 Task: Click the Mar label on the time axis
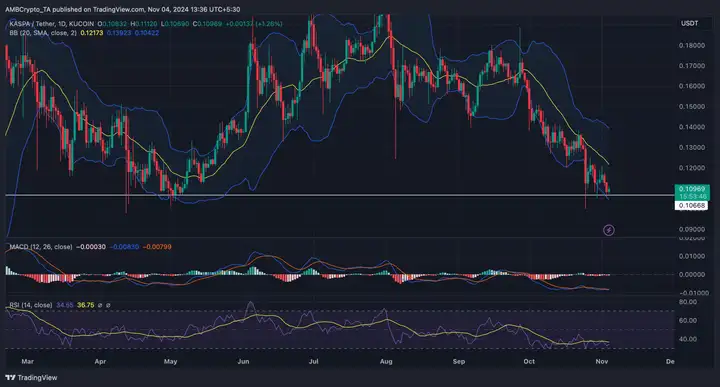[28, 361]
